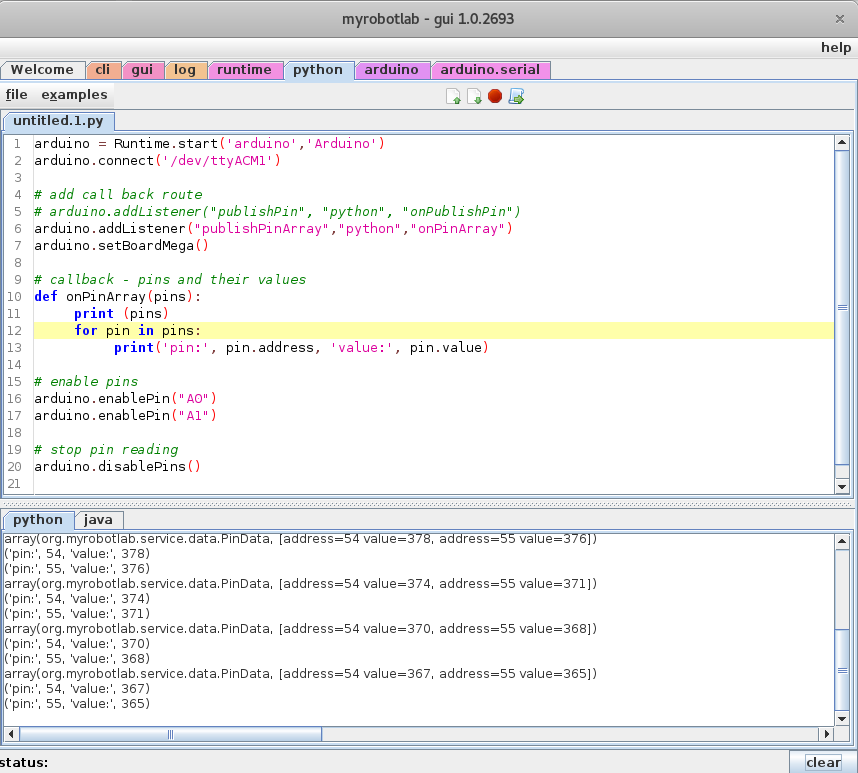Click the arduino.enablePin("A1") line
Viewport: 858px width, 773px height.
coord(125,415)
